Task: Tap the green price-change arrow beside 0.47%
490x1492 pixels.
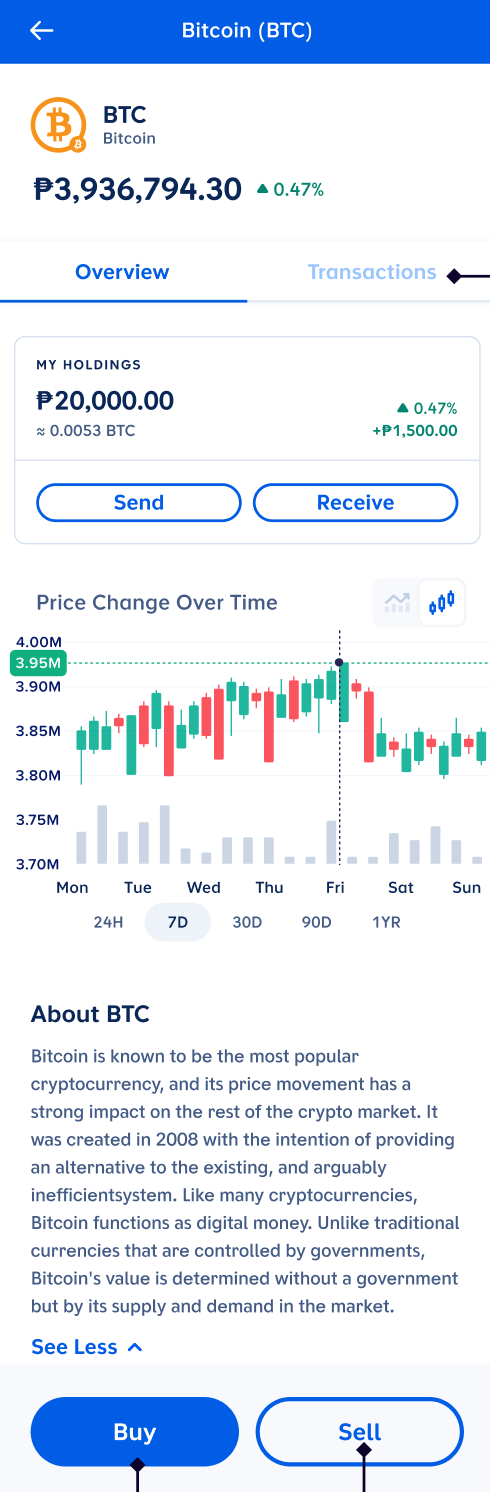Action: pos(262,189)
